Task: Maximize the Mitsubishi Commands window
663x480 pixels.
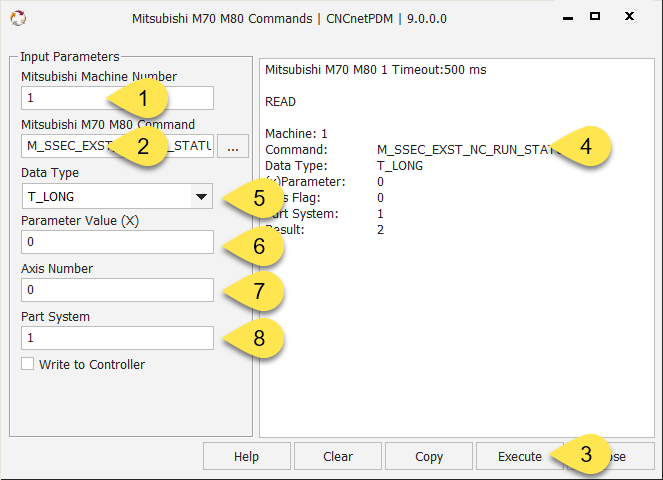Action: coord(595,16)
